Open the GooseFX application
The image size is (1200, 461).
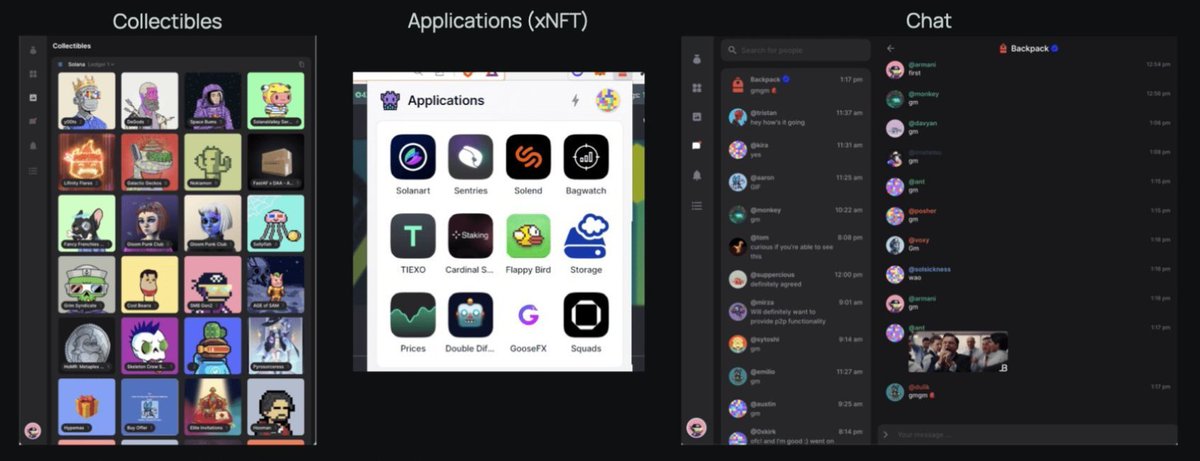tap(528, 315)
